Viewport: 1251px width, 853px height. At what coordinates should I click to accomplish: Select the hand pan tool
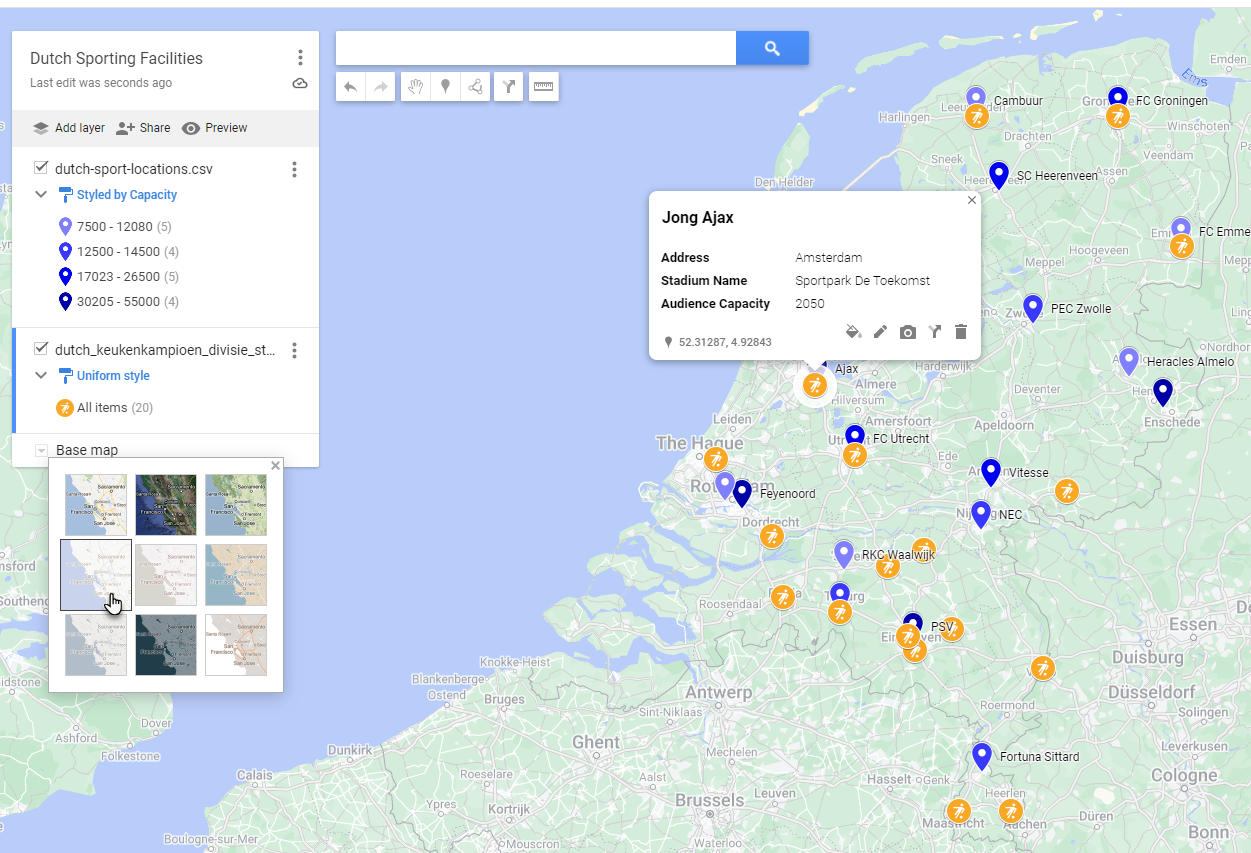click(416, 87)
